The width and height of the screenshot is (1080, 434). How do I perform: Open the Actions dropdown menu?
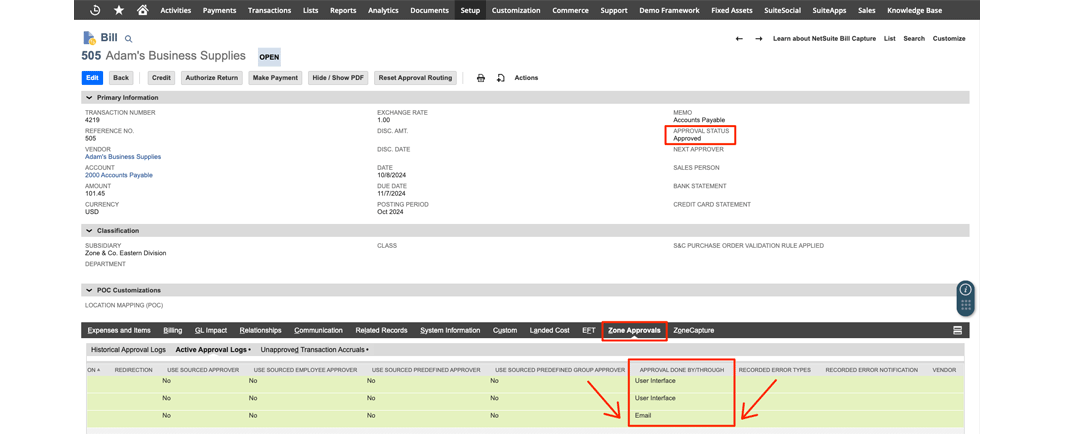(526, 78)
